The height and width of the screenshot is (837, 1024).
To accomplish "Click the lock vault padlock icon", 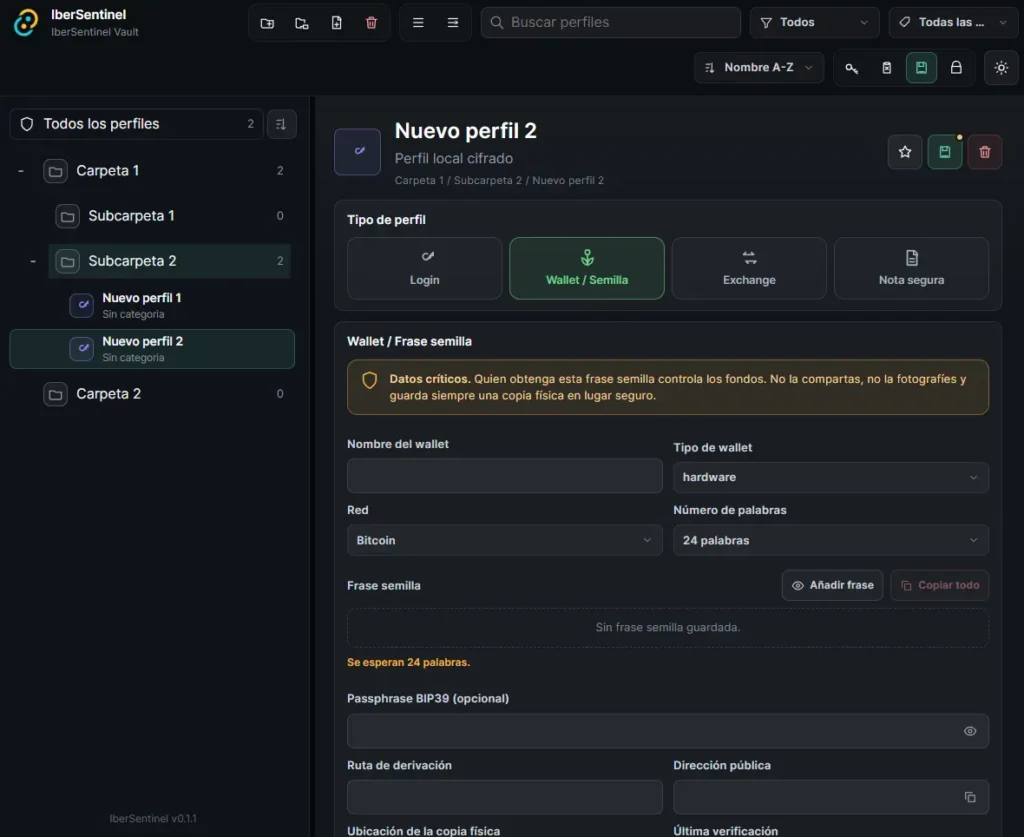I will [x=956, y=68].
